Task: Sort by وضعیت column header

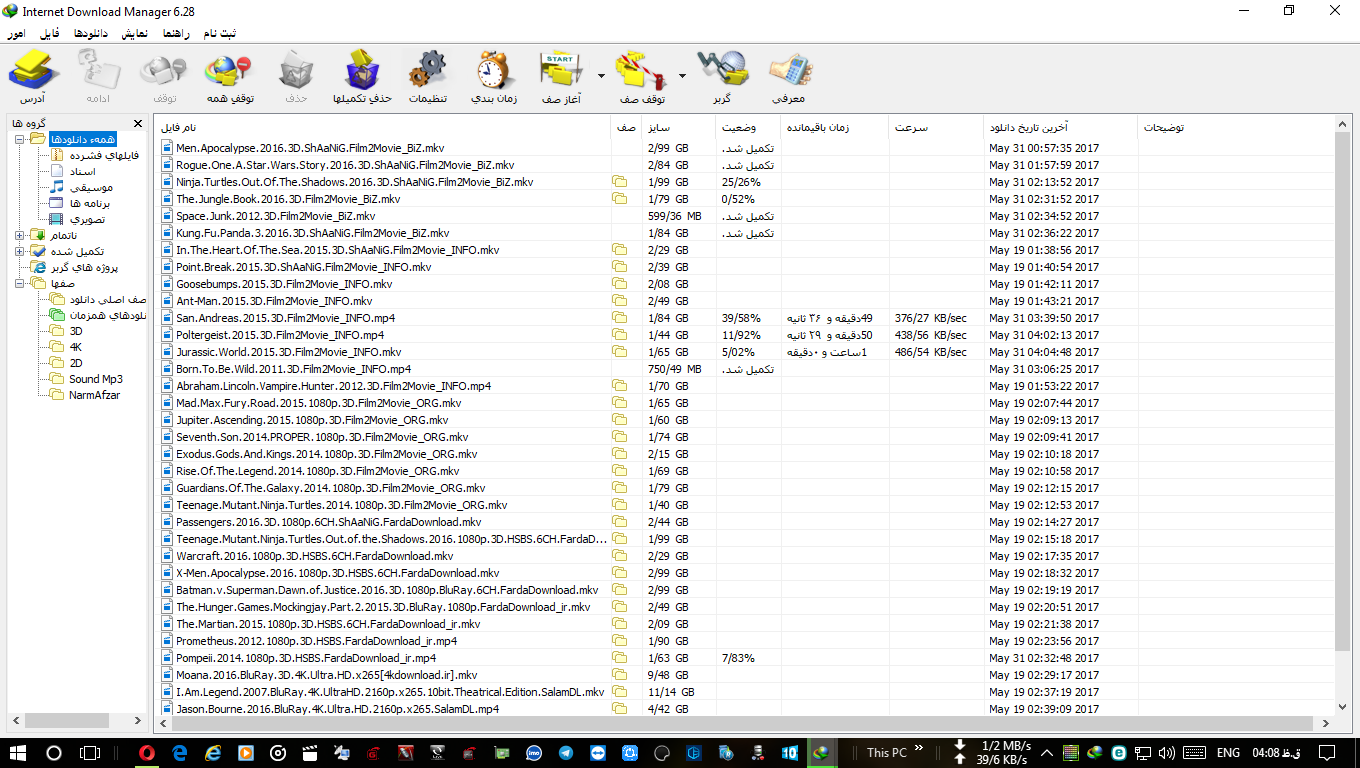Action: pos(748,128)
